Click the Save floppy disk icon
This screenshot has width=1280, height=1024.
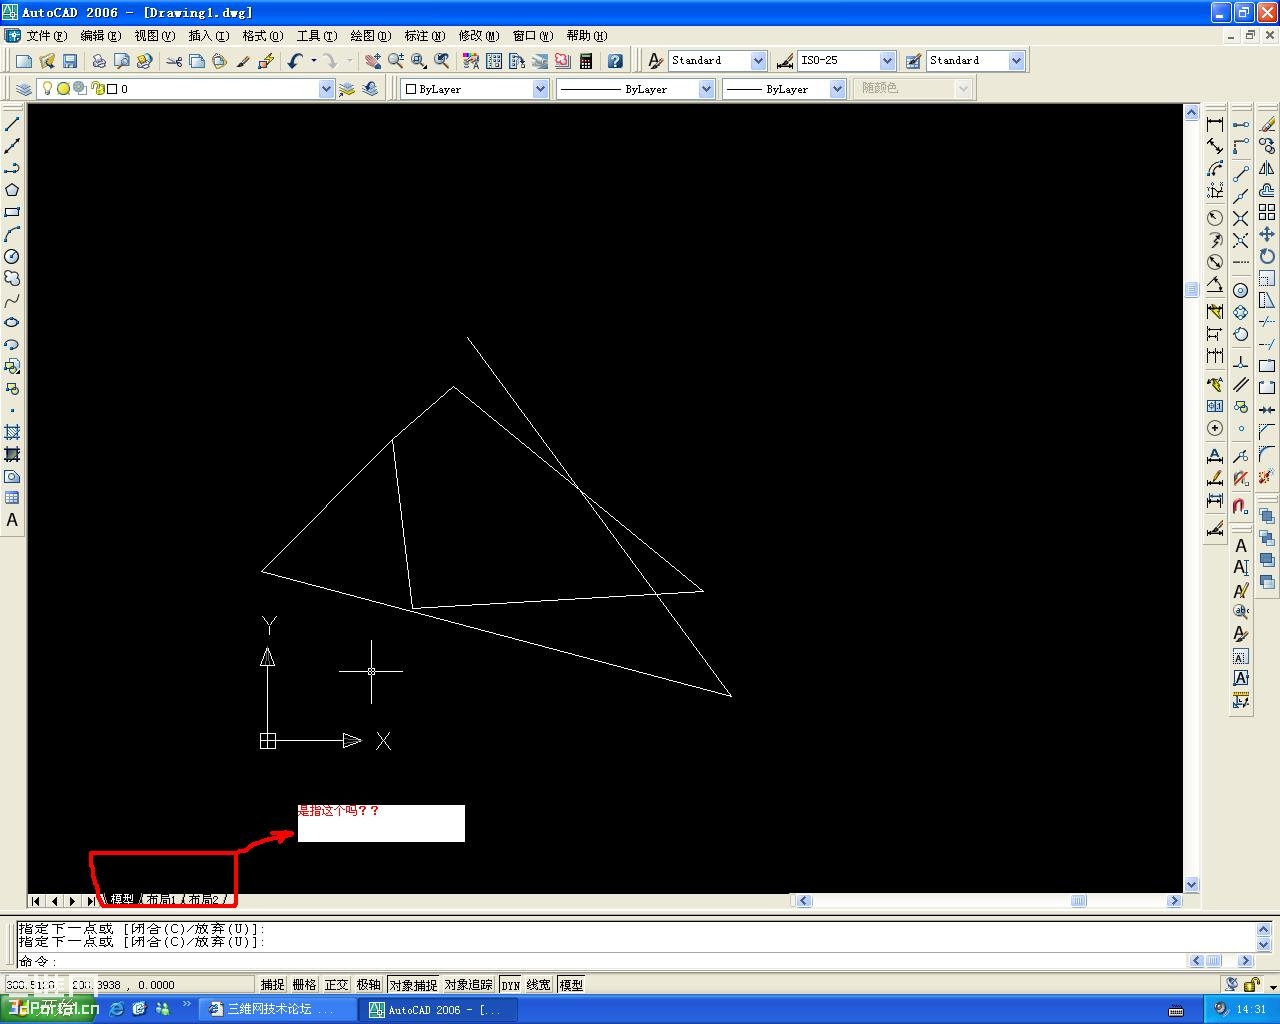[70, 61]
